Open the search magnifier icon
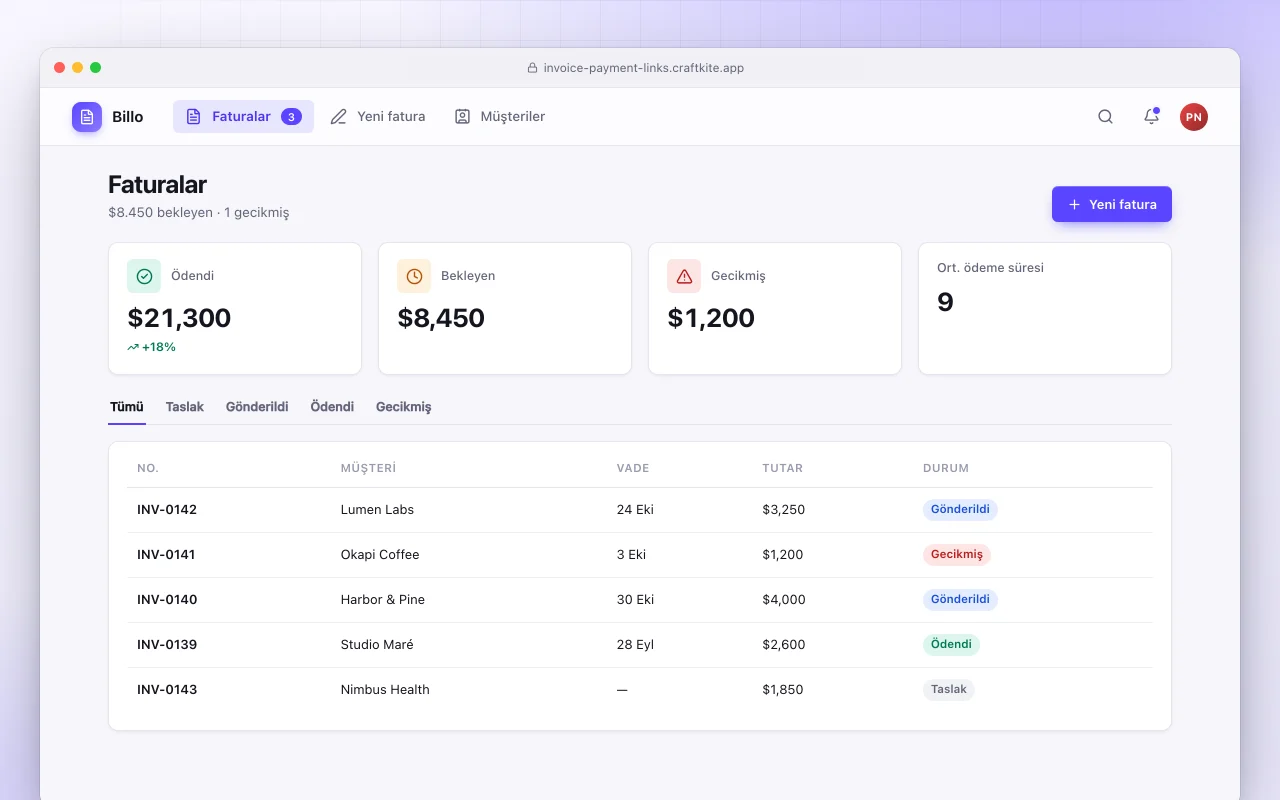 pyautogui.click(x=1105, y=117)
